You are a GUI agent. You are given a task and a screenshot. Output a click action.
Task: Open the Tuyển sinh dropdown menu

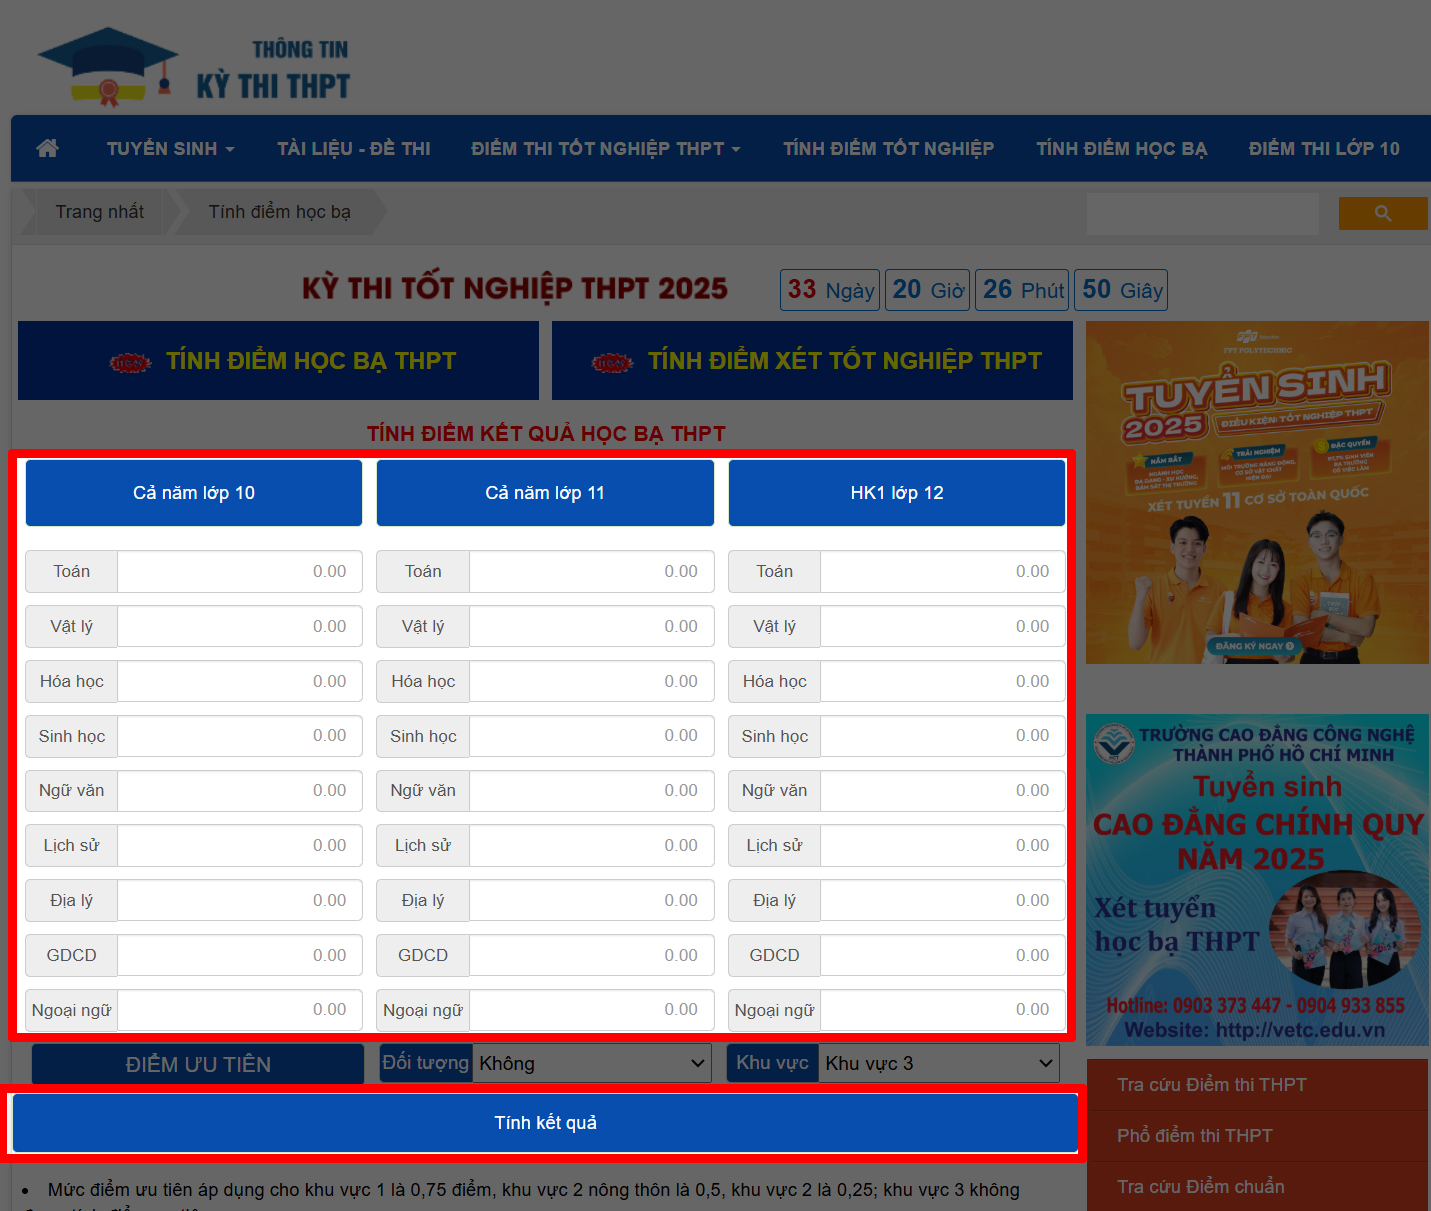(170, 148)
